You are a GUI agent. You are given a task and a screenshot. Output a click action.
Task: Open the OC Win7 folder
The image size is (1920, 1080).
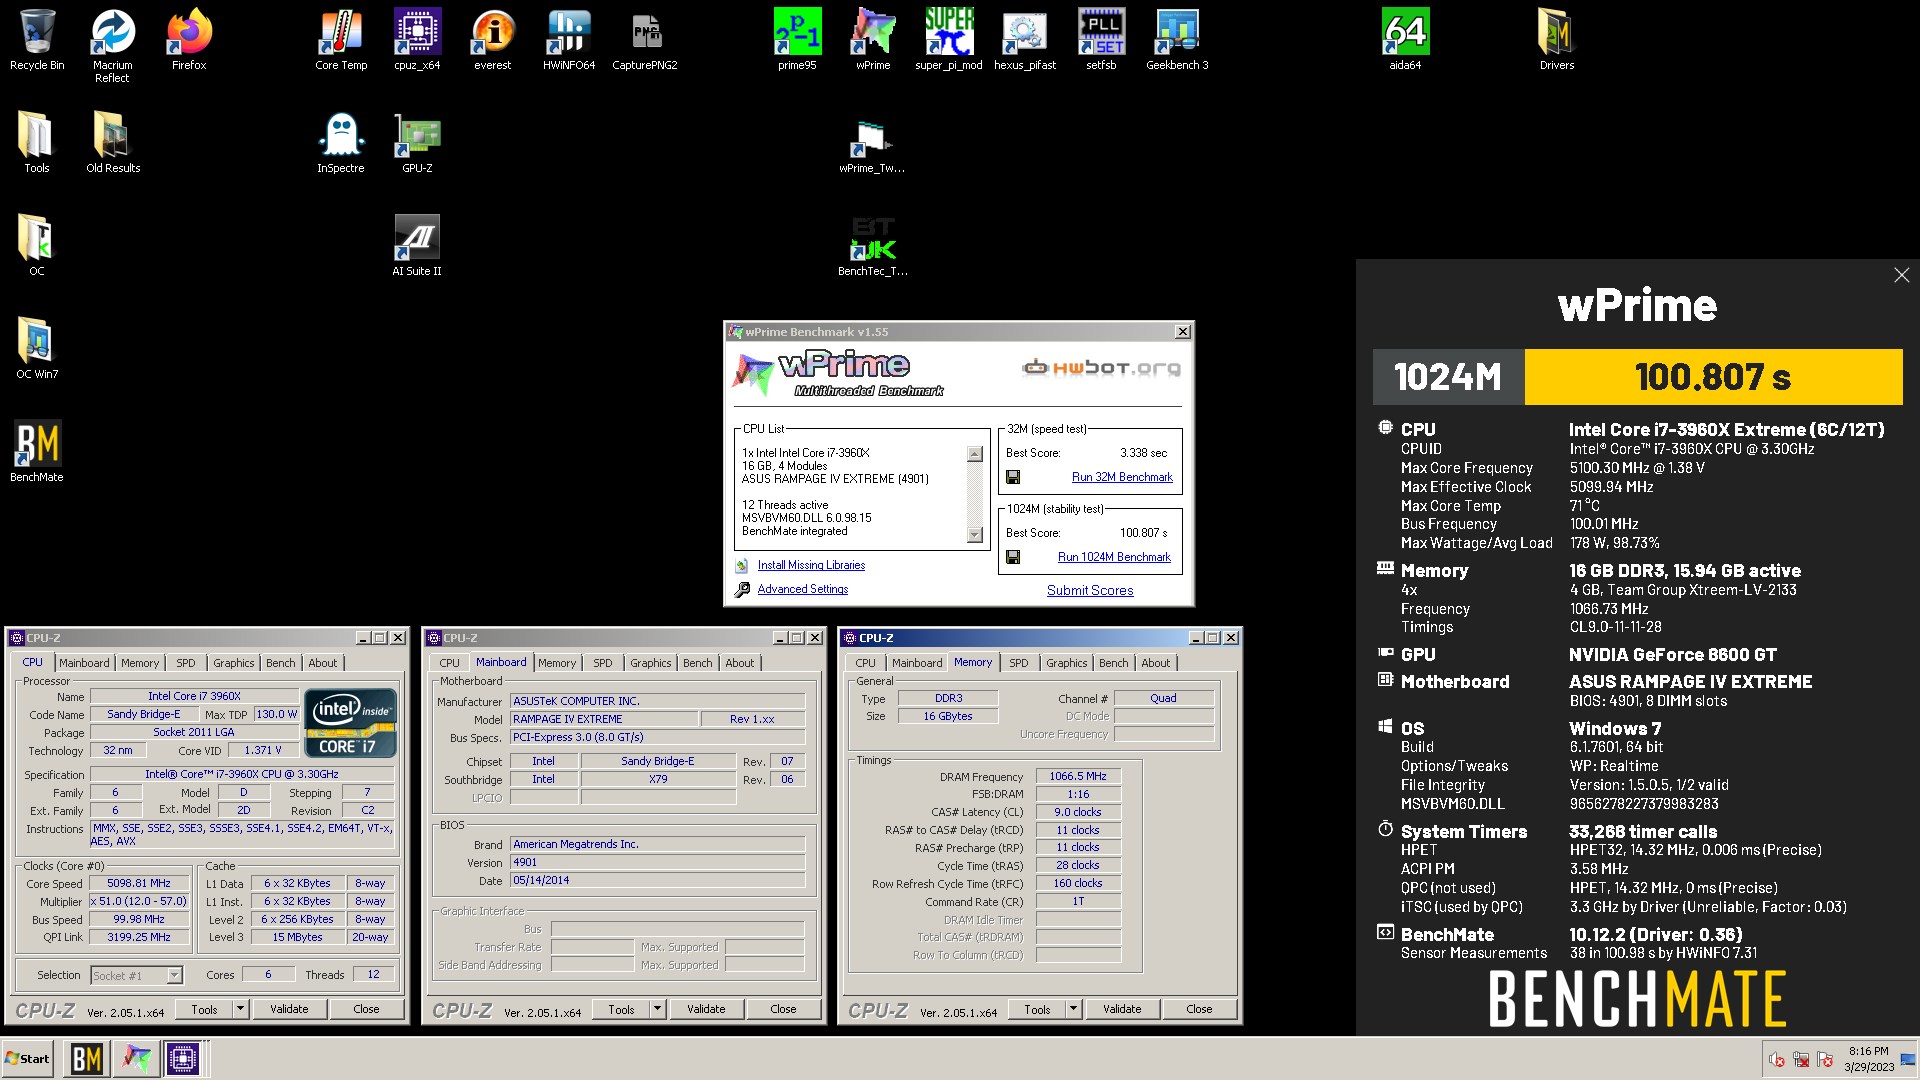tap(37, 349)
